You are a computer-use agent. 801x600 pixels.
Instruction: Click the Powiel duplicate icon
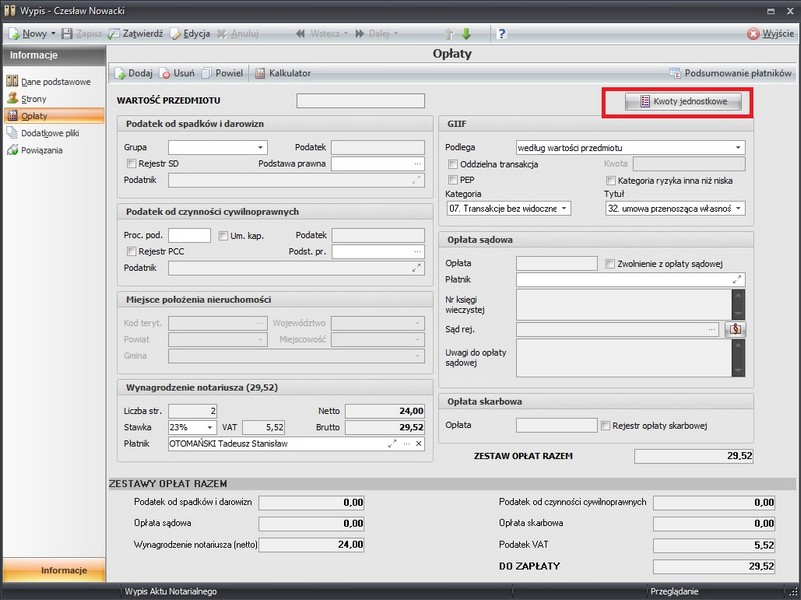[x=207, y=73]
